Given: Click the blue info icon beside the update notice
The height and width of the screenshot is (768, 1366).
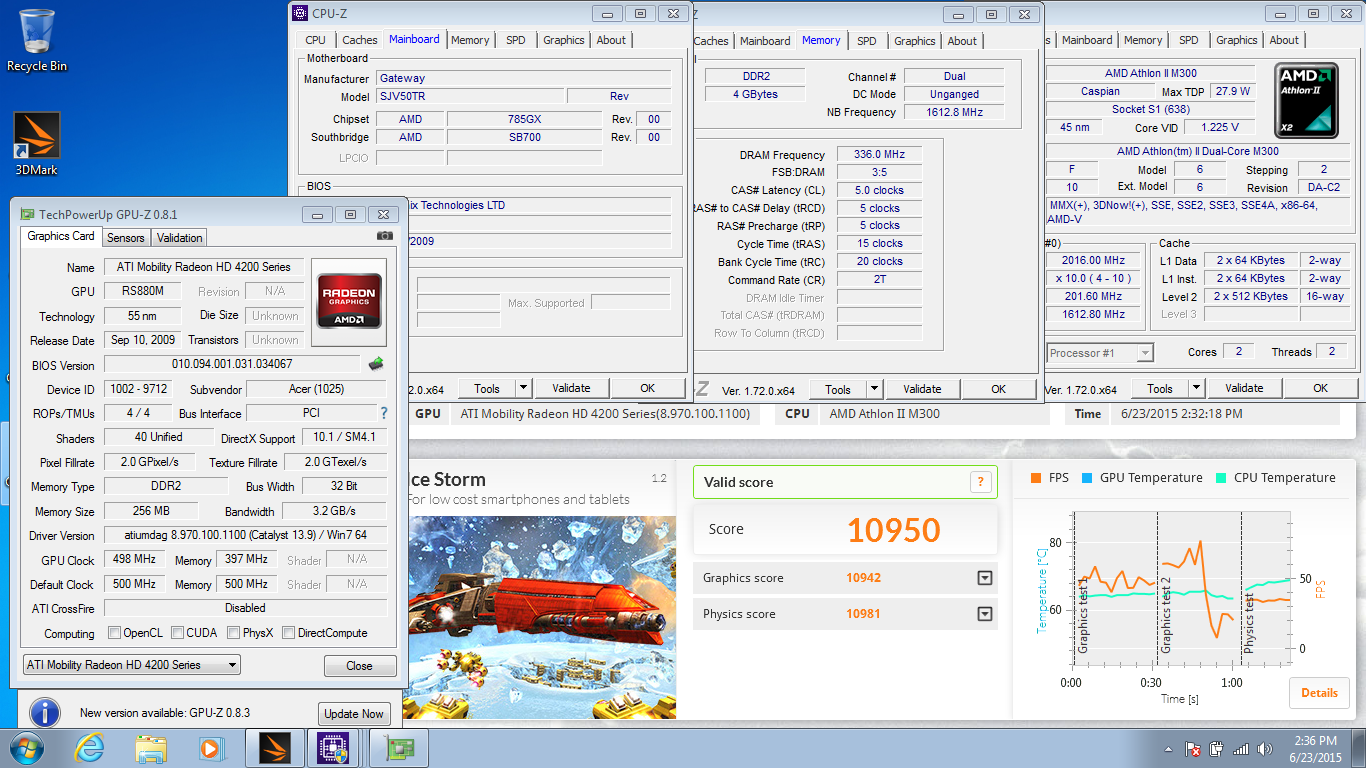Looking at the screenshot, I should pyautogui.click(x=45, y=713).
